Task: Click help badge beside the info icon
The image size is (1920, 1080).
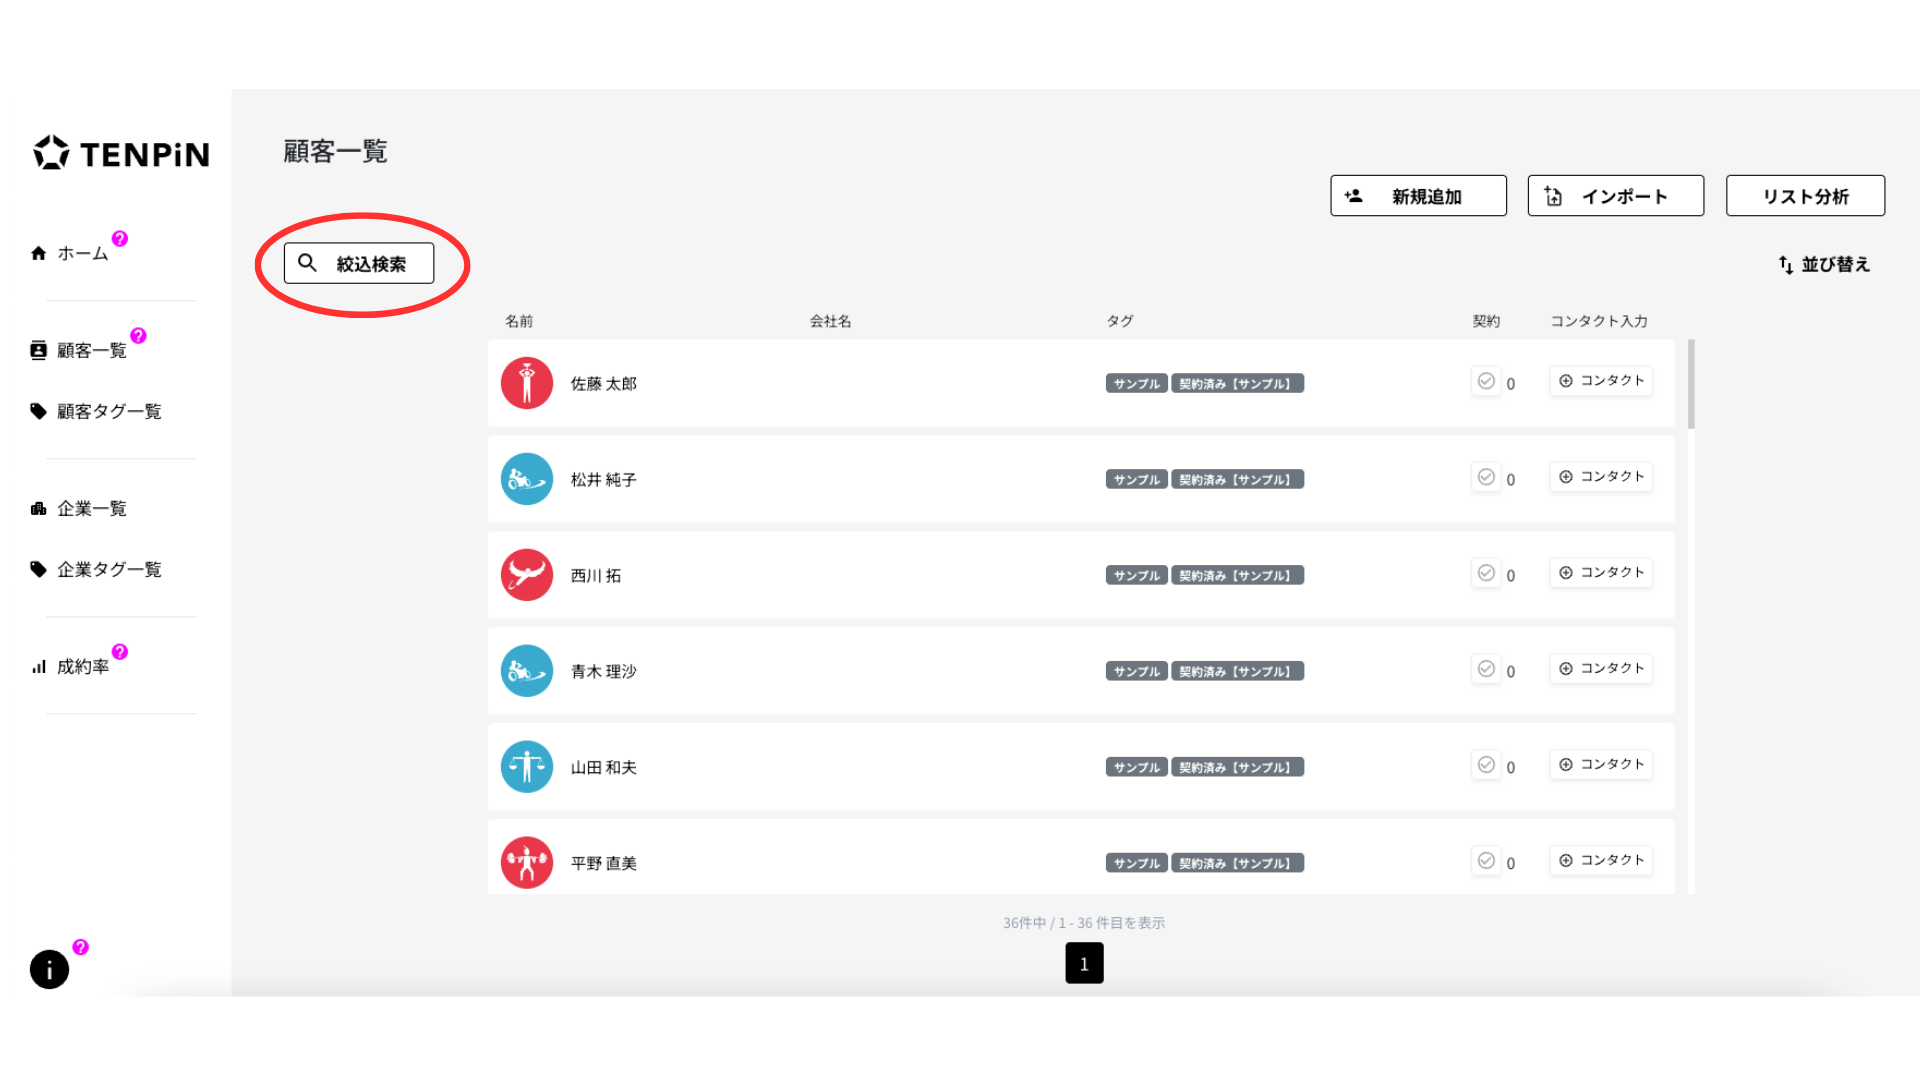Action: 81,947
